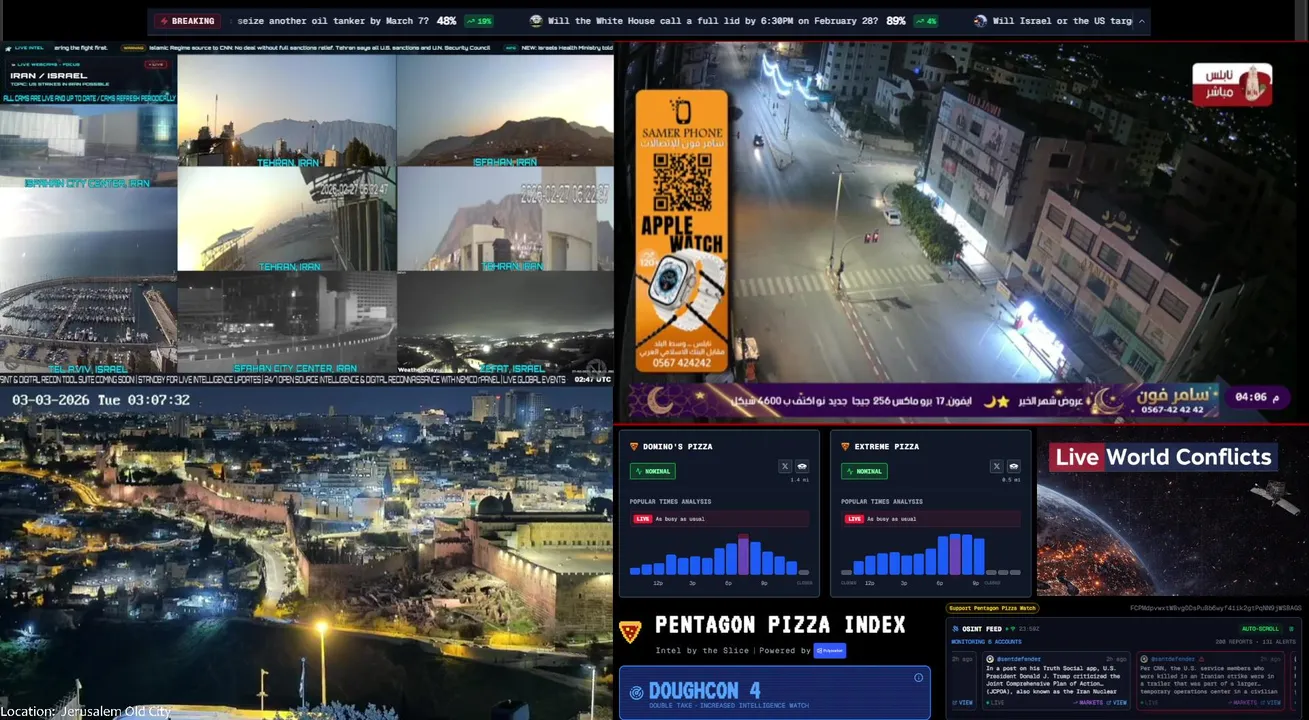Click the red LIVE badge in Iran/Israel panel

pos(155,64)
